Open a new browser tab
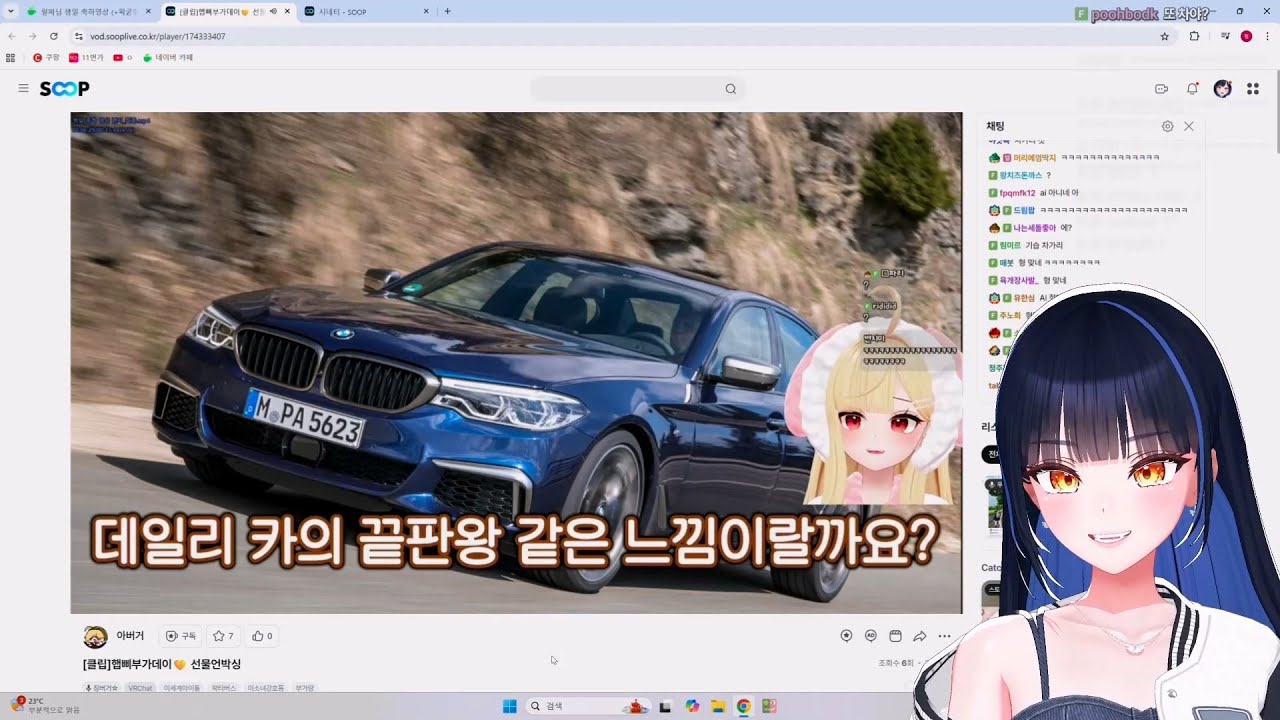 tap(447, 11)
